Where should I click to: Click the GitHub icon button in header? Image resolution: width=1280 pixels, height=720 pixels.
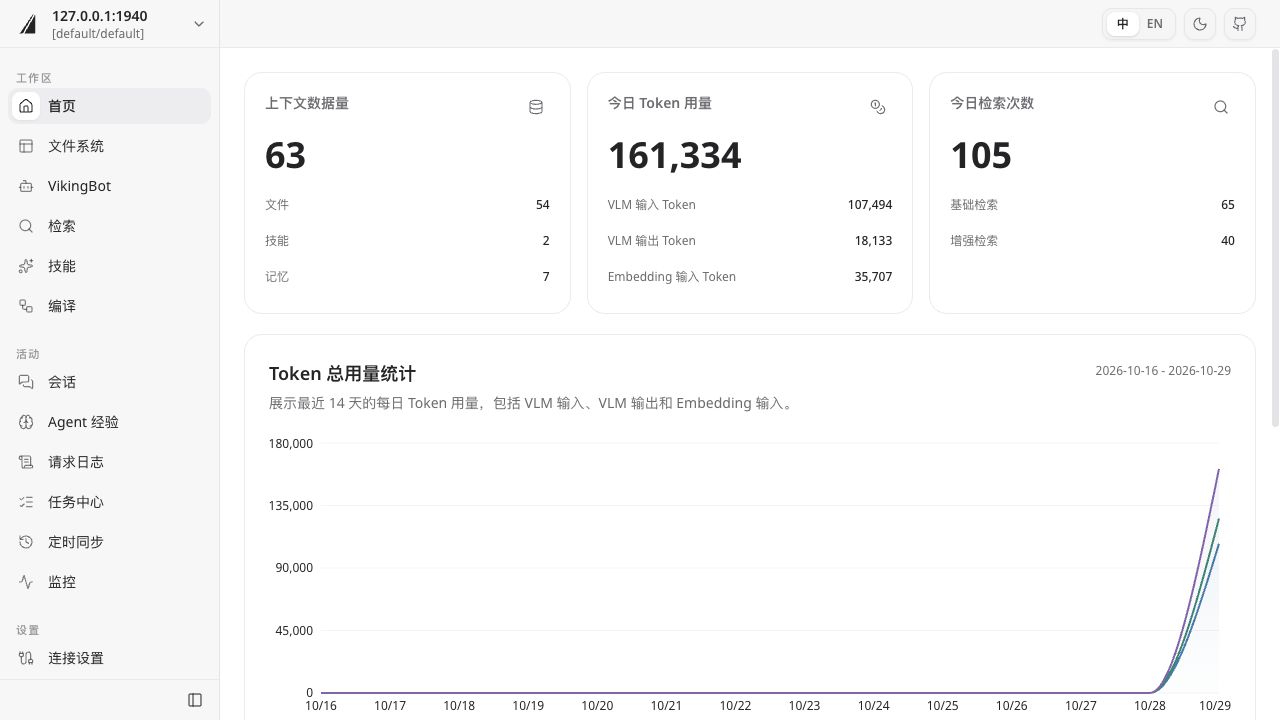click(1240, 24)
